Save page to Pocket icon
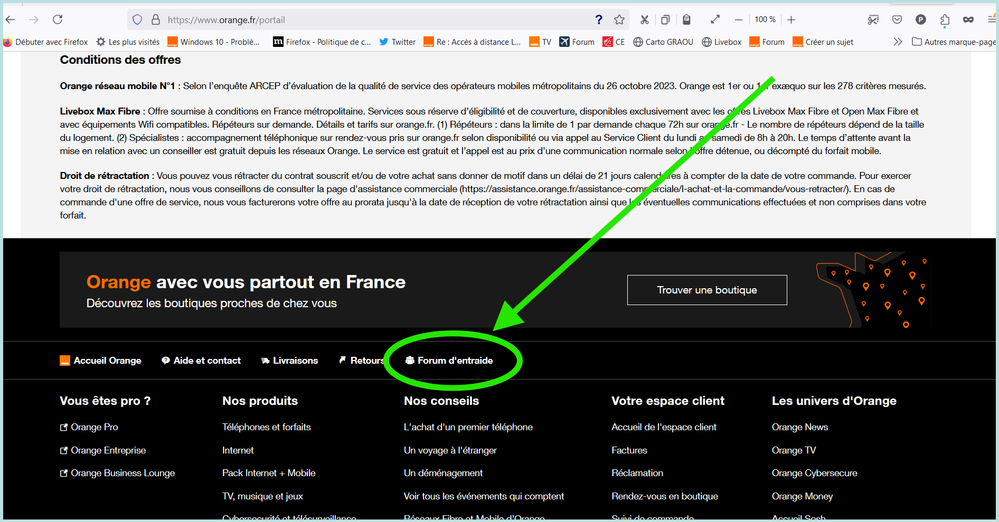Screen dimensions: 999x522 point(897,20)
